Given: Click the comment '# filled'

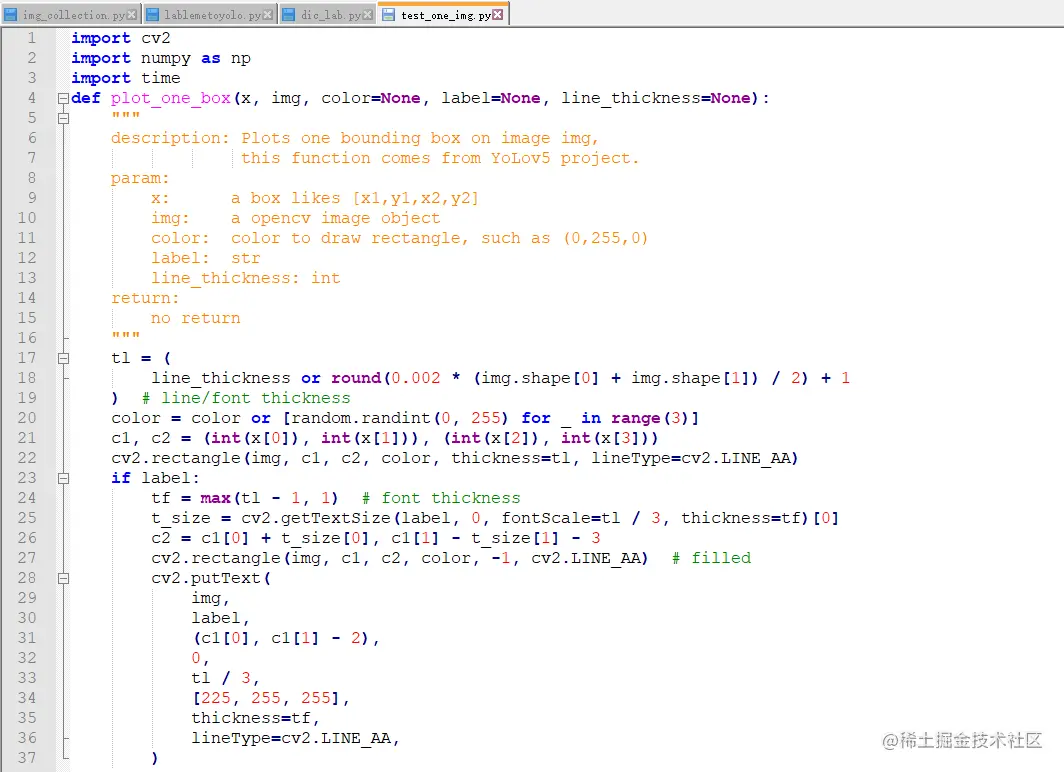Looking at the screenshot, I should [711, 558].
